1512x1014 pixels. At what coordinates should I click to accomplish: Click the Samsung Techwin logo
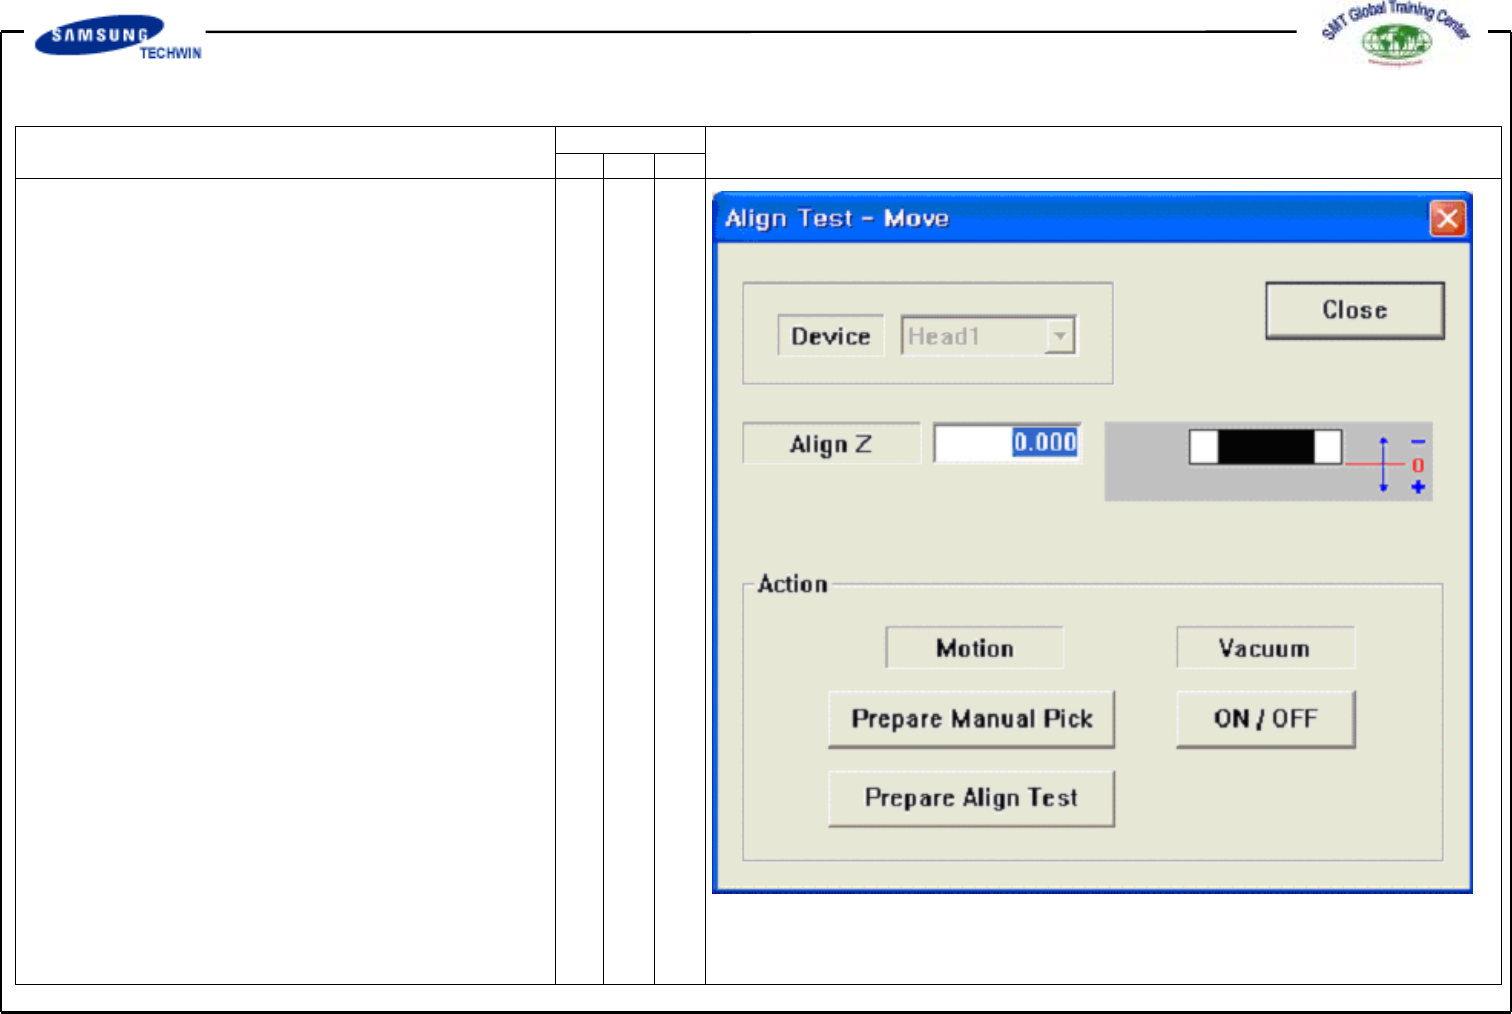pos(118,38)
